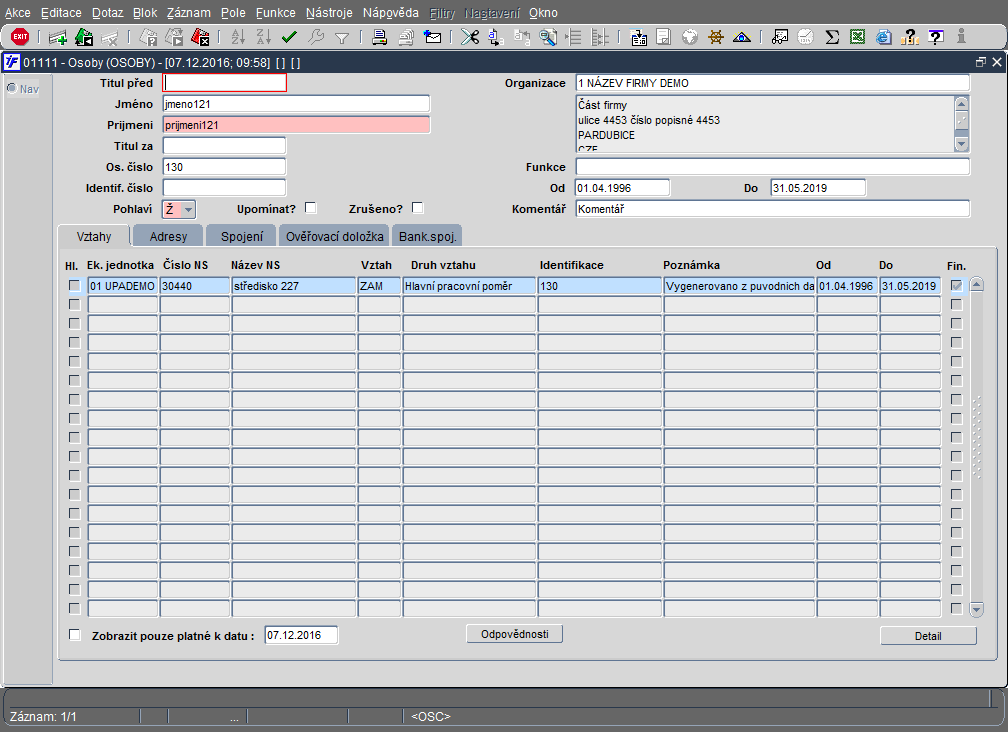
Task: Click the brown ship wheel icon
Action: coord(716,37)
